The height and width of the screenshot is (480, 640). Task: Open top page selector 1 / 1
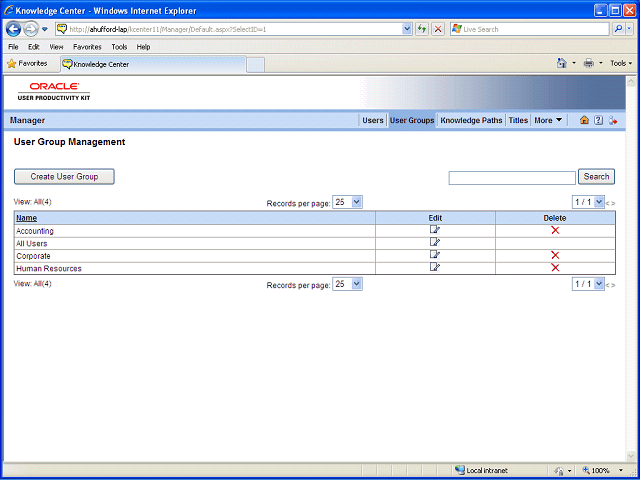[x=588, y=202]
